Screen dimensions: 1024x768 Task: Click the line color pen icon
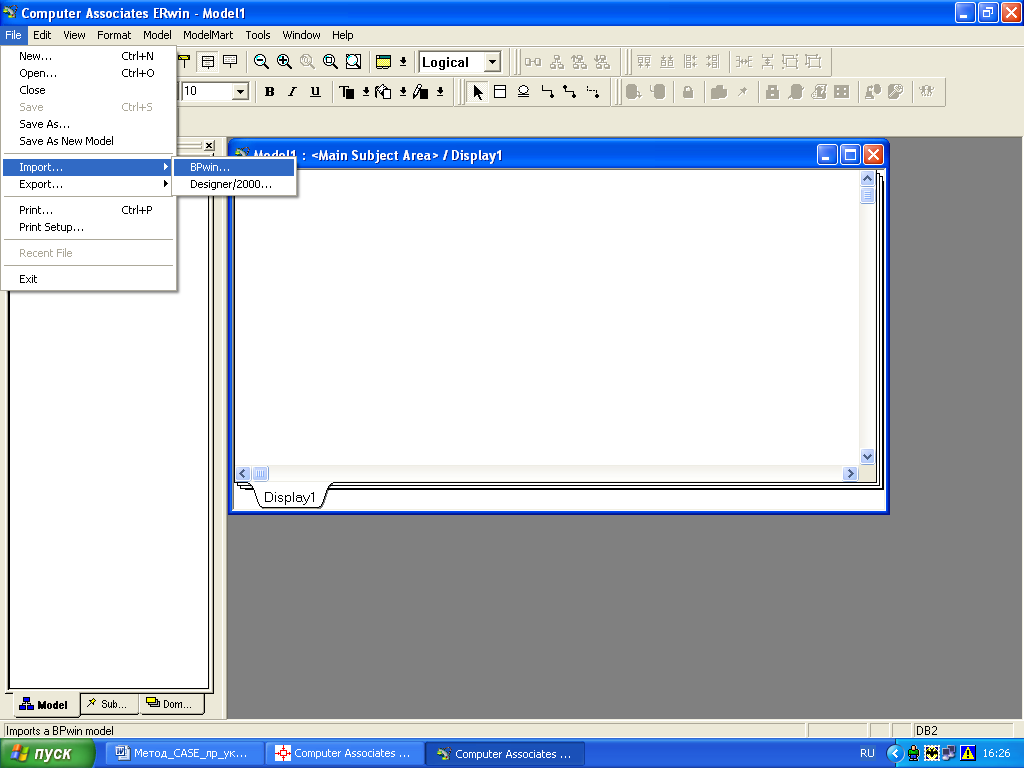[421, 92]
